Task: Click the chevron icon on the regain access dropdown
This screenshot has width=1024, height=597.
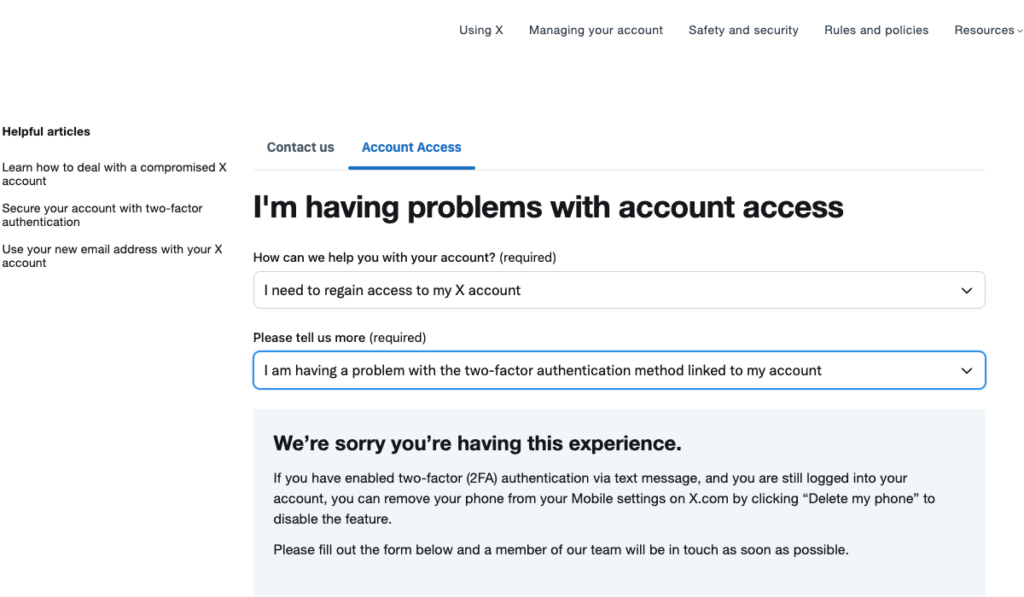Action: point(967,290)
